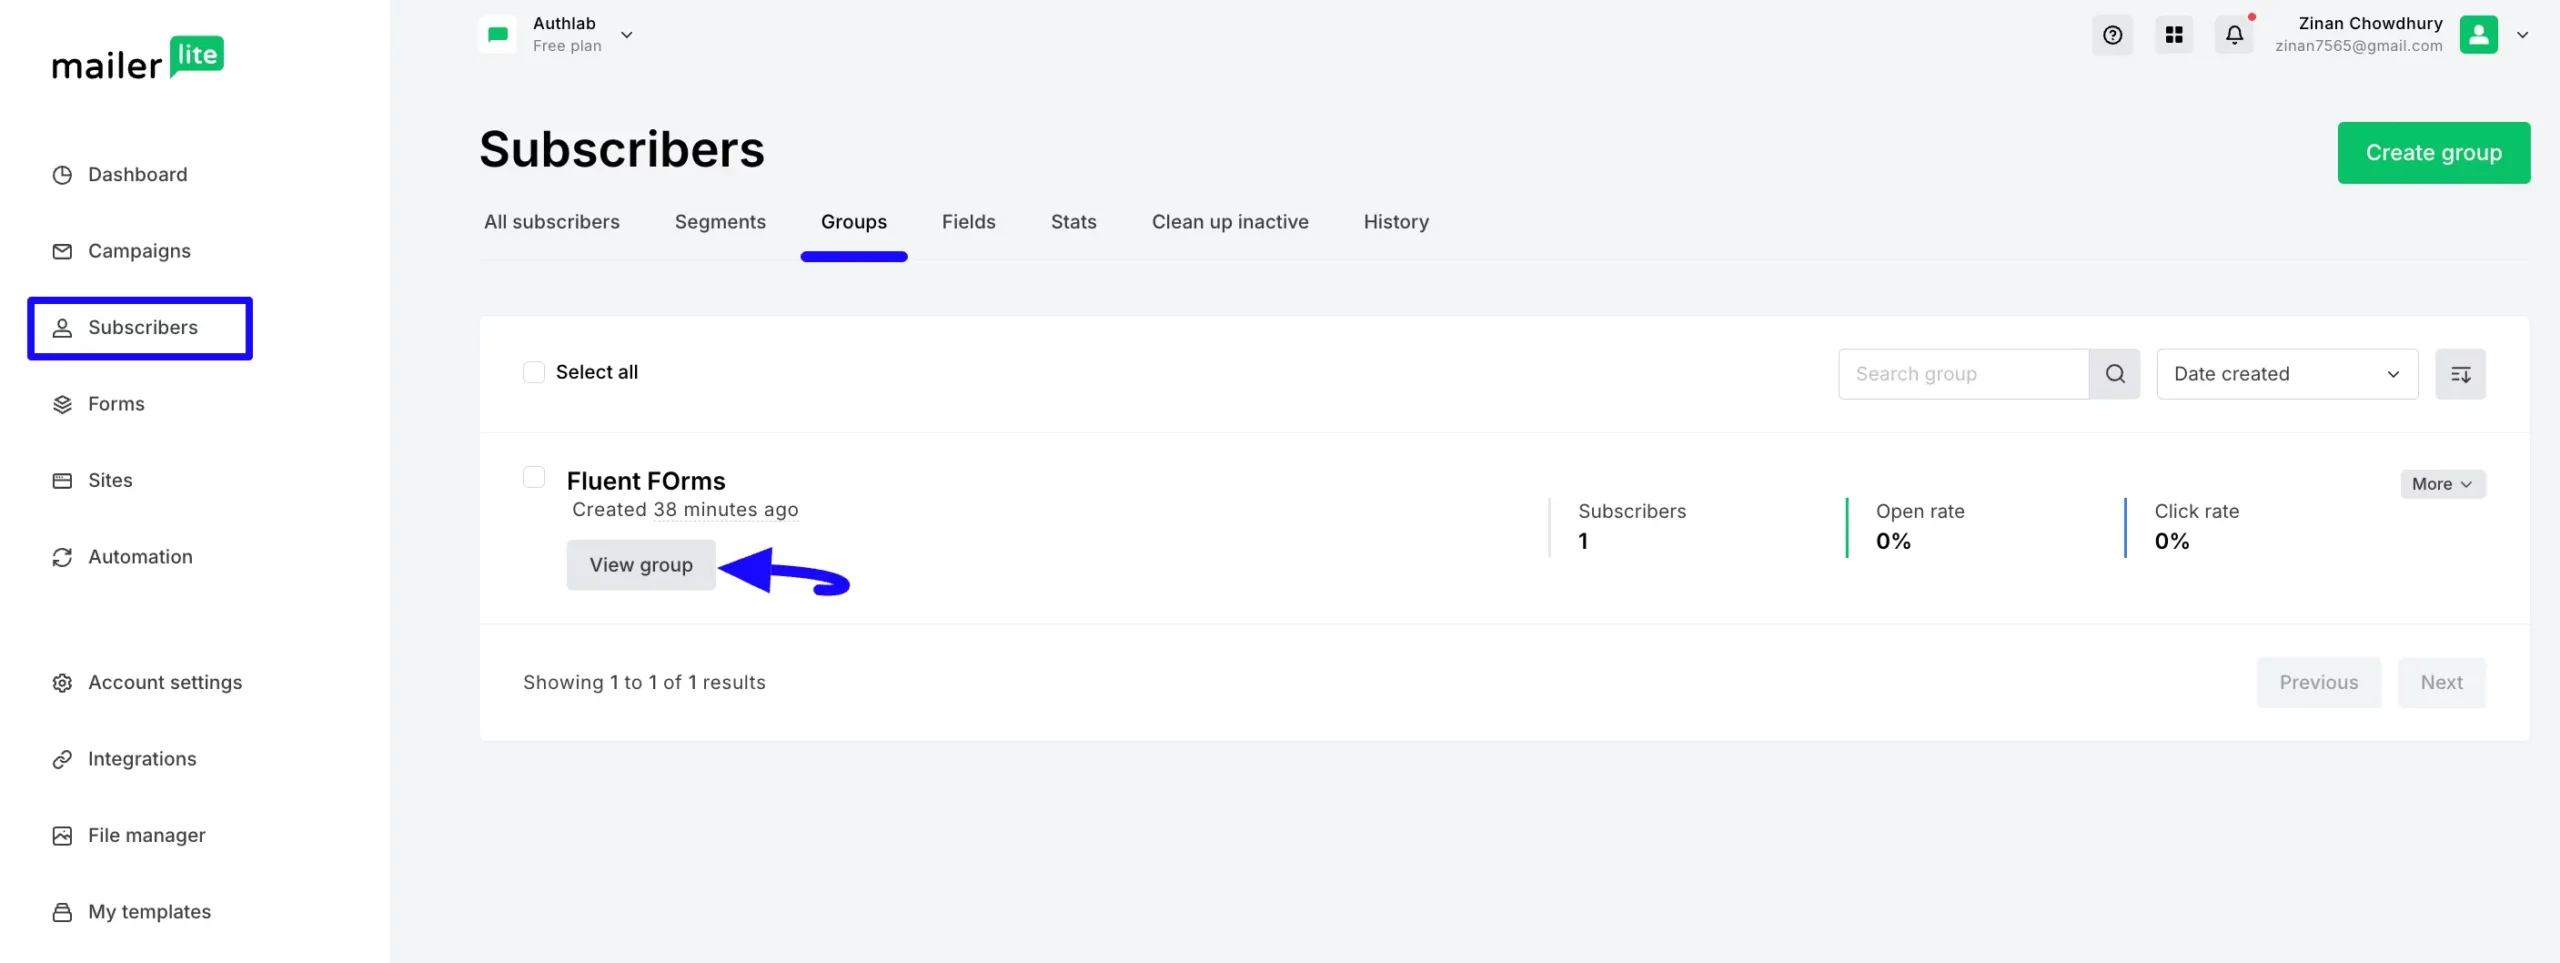Click the Zinan Chowdhury account name

(x=2370, y=23)
